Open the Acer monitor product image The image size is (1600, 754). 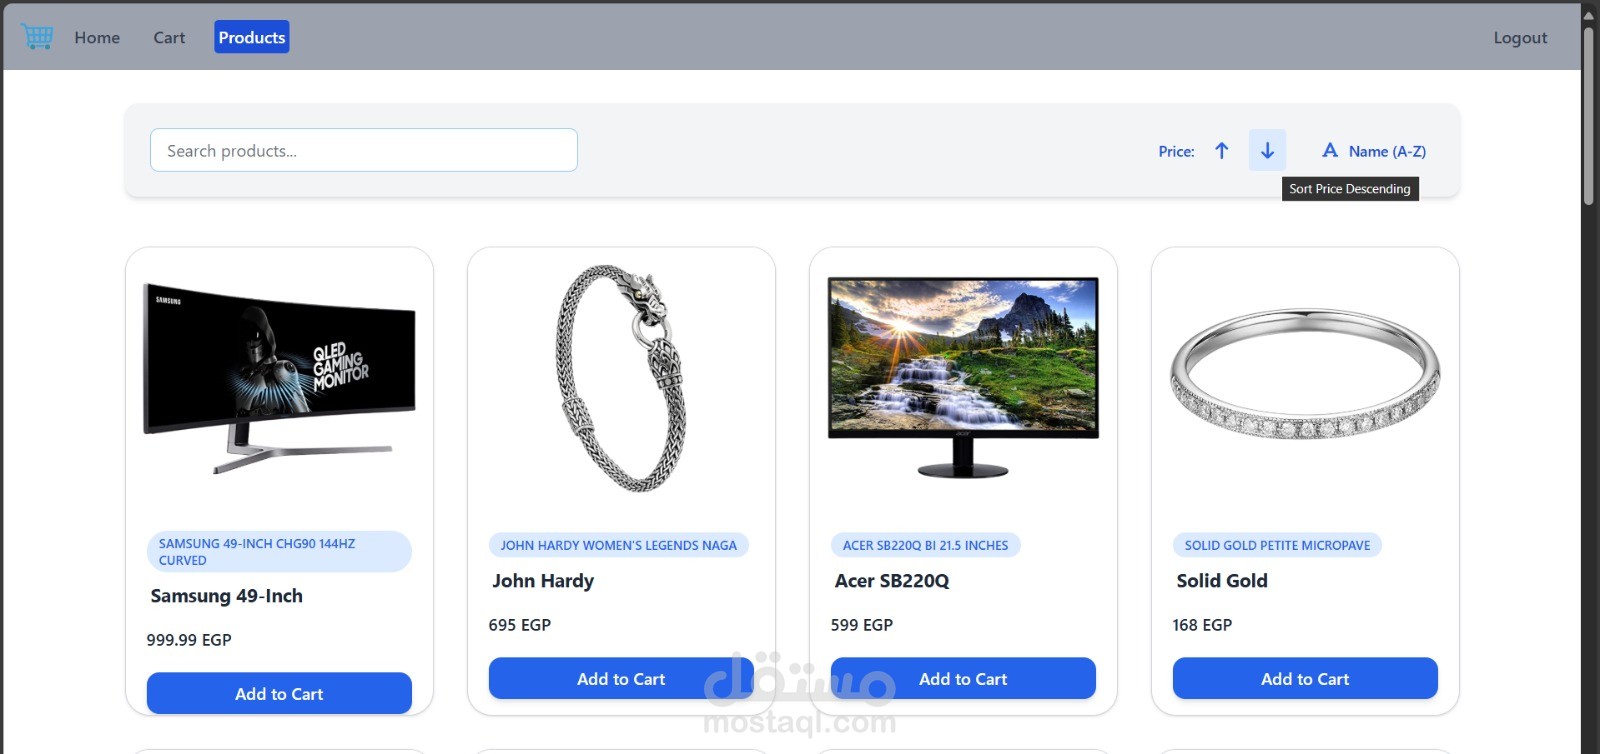click(963, 378)
